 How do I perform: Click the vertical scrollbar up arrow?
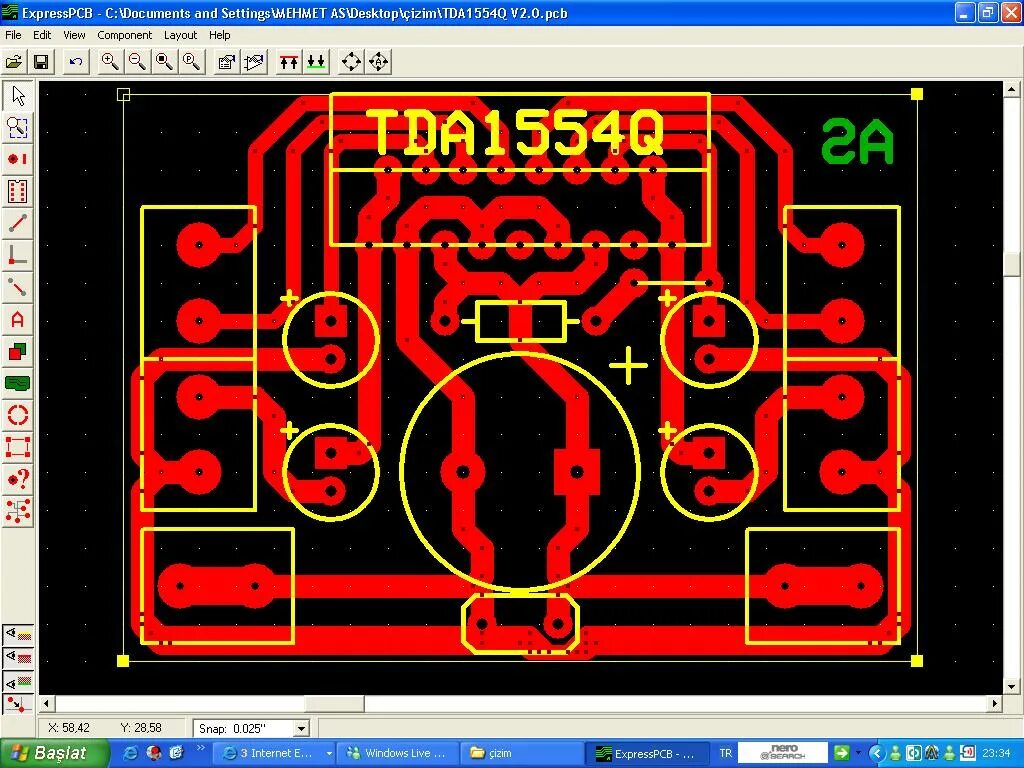tap(1012, 89)
